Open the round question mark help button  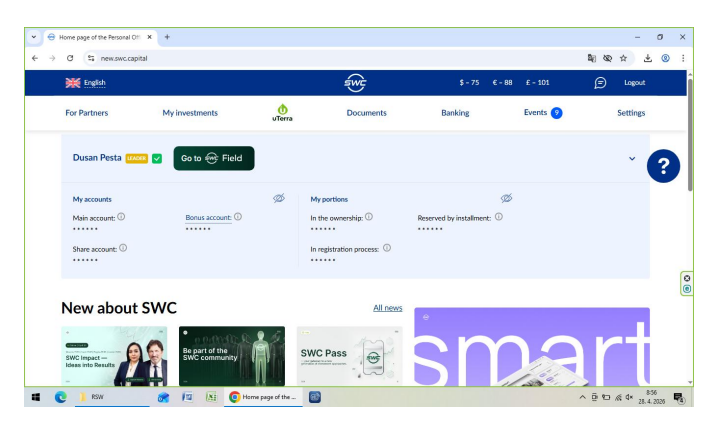pyautogui.click(x=663, y=166)
